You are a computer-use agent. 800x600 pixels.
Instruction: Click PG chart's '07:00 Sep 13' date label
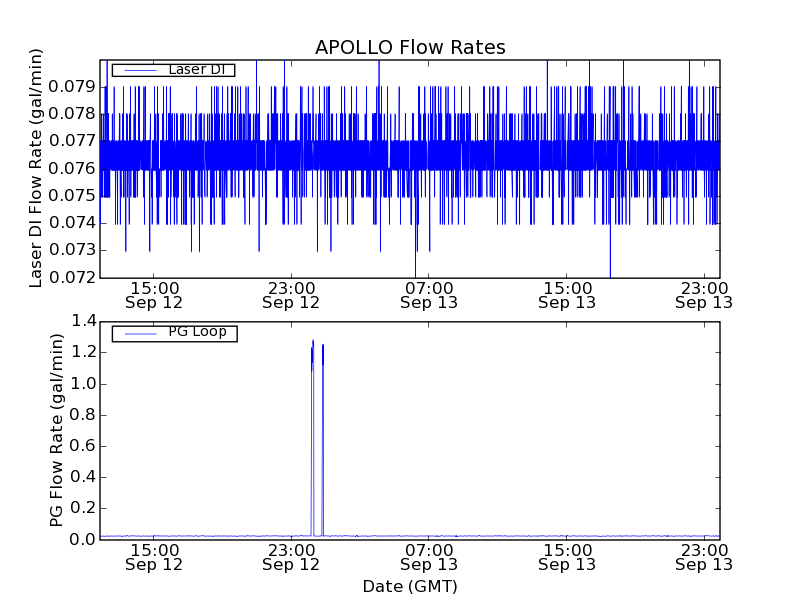pos(429,558)
